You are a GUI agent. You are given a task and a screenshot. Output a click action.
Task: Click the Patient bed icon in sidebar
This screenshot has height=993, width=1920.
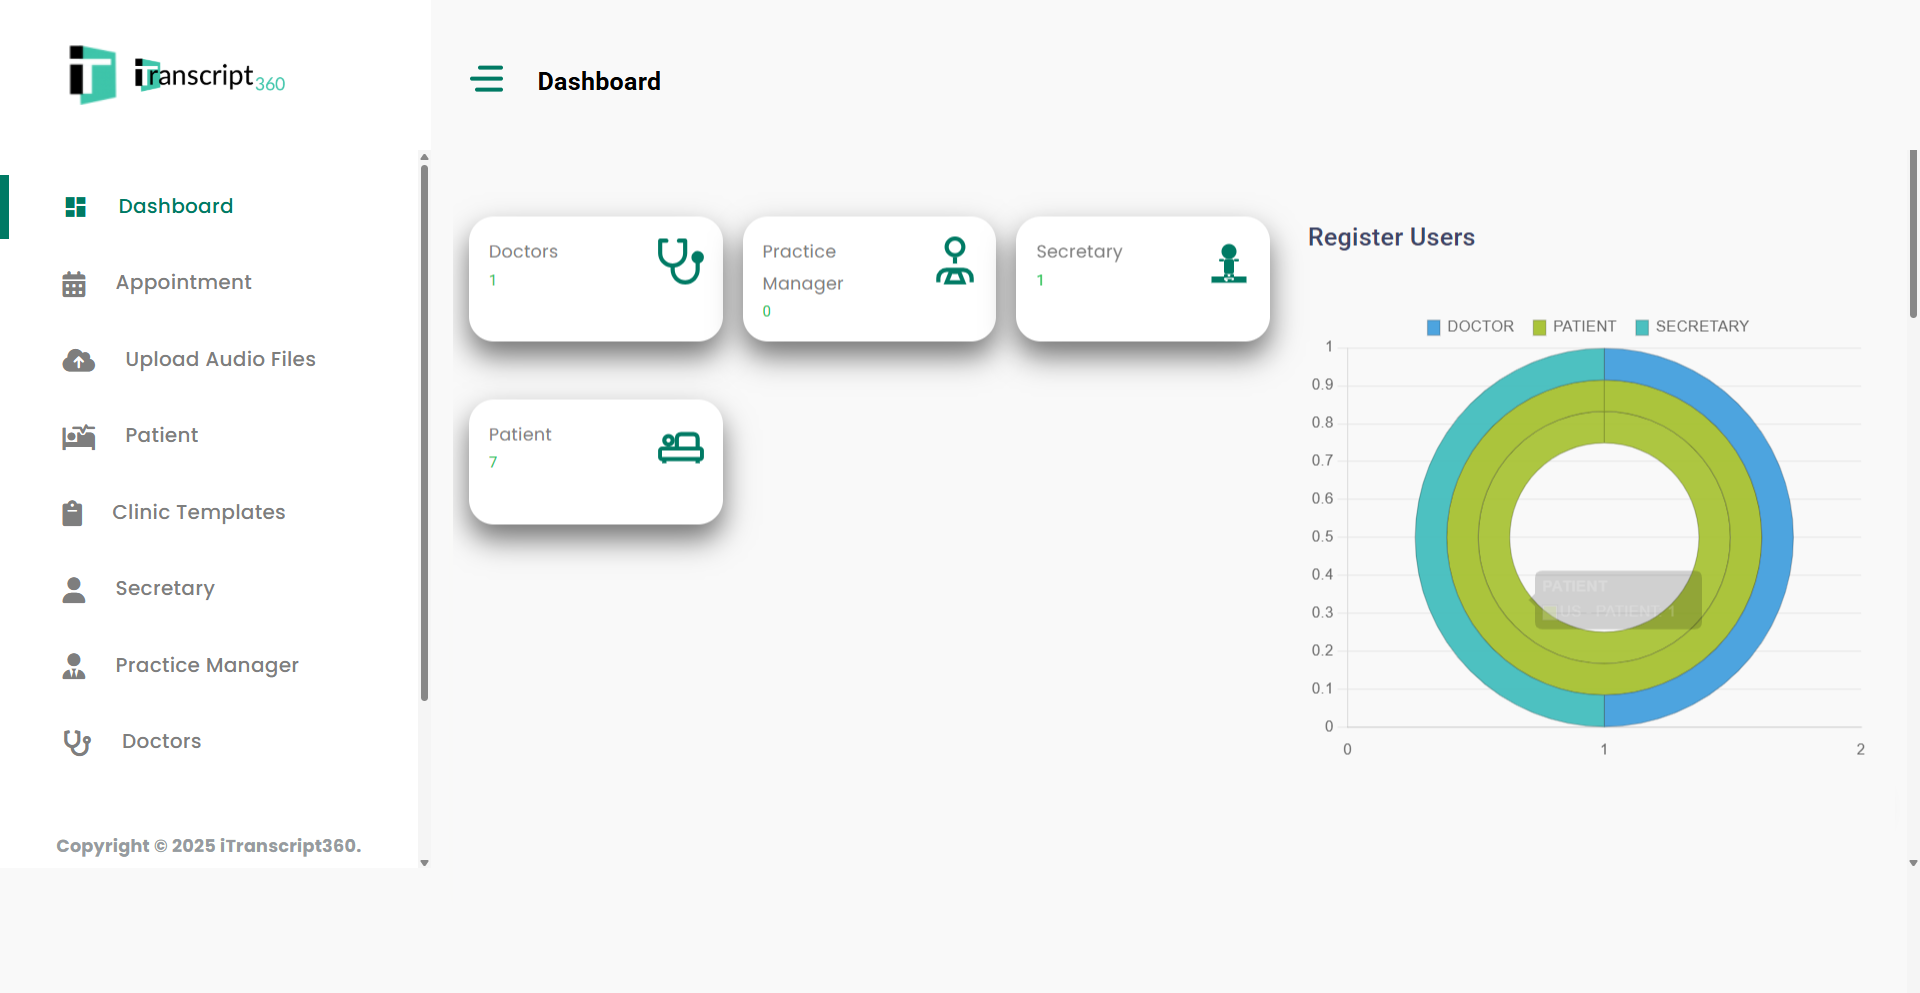pos(78,436)
